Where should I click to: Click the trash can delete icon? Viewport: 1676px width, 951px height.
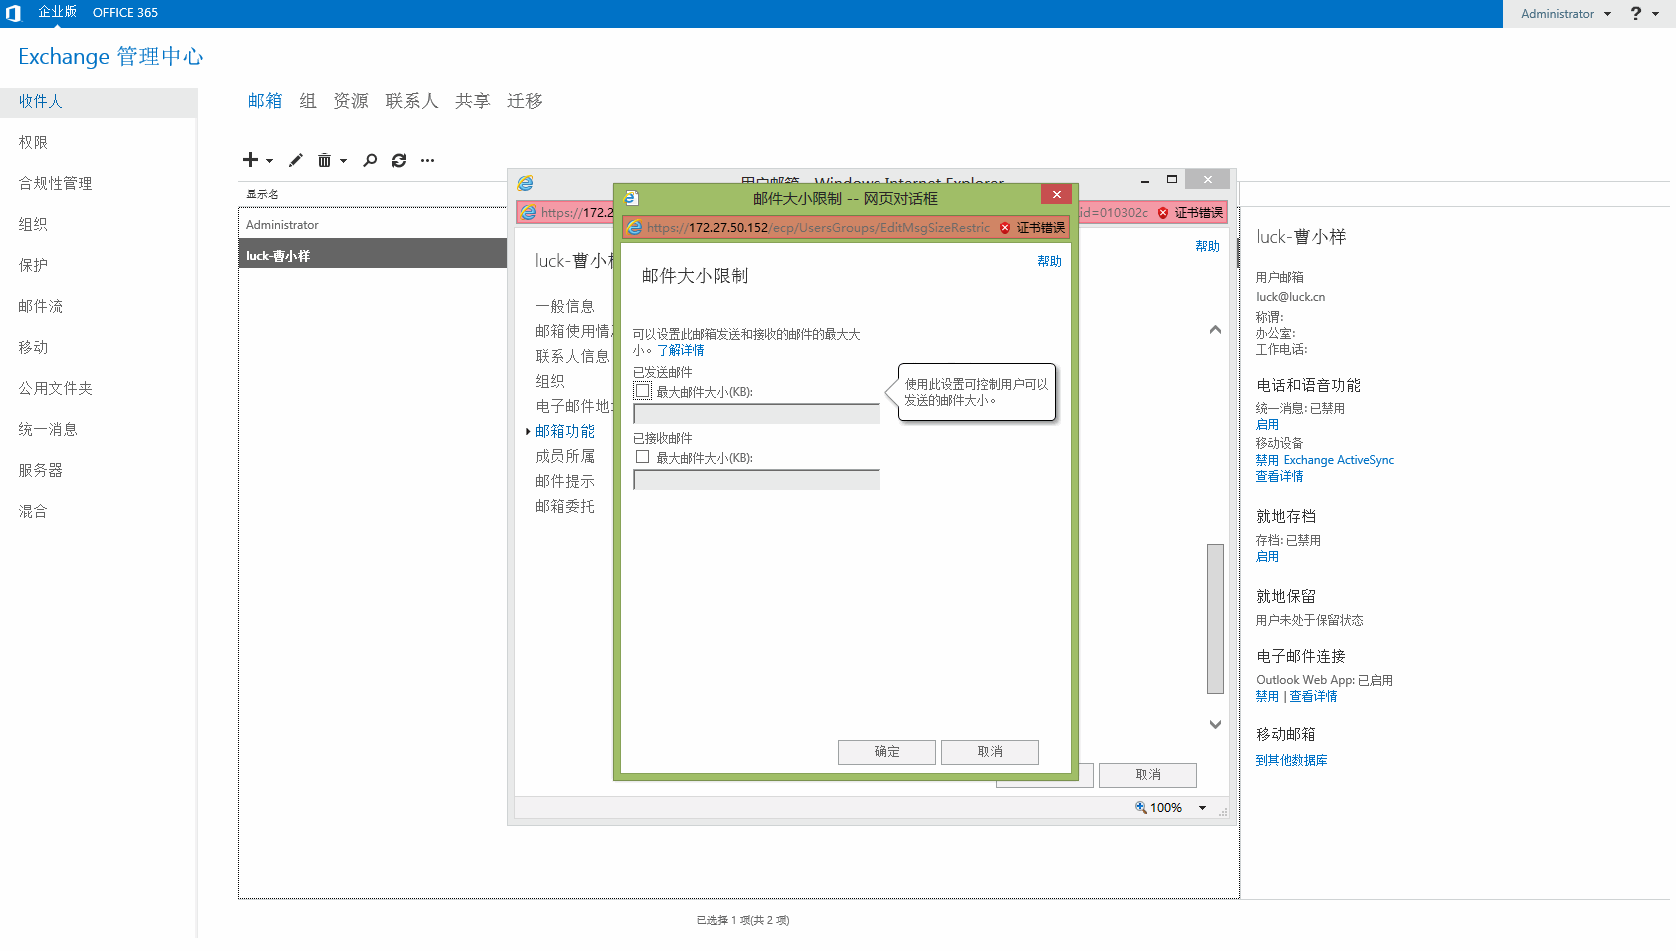324,160
